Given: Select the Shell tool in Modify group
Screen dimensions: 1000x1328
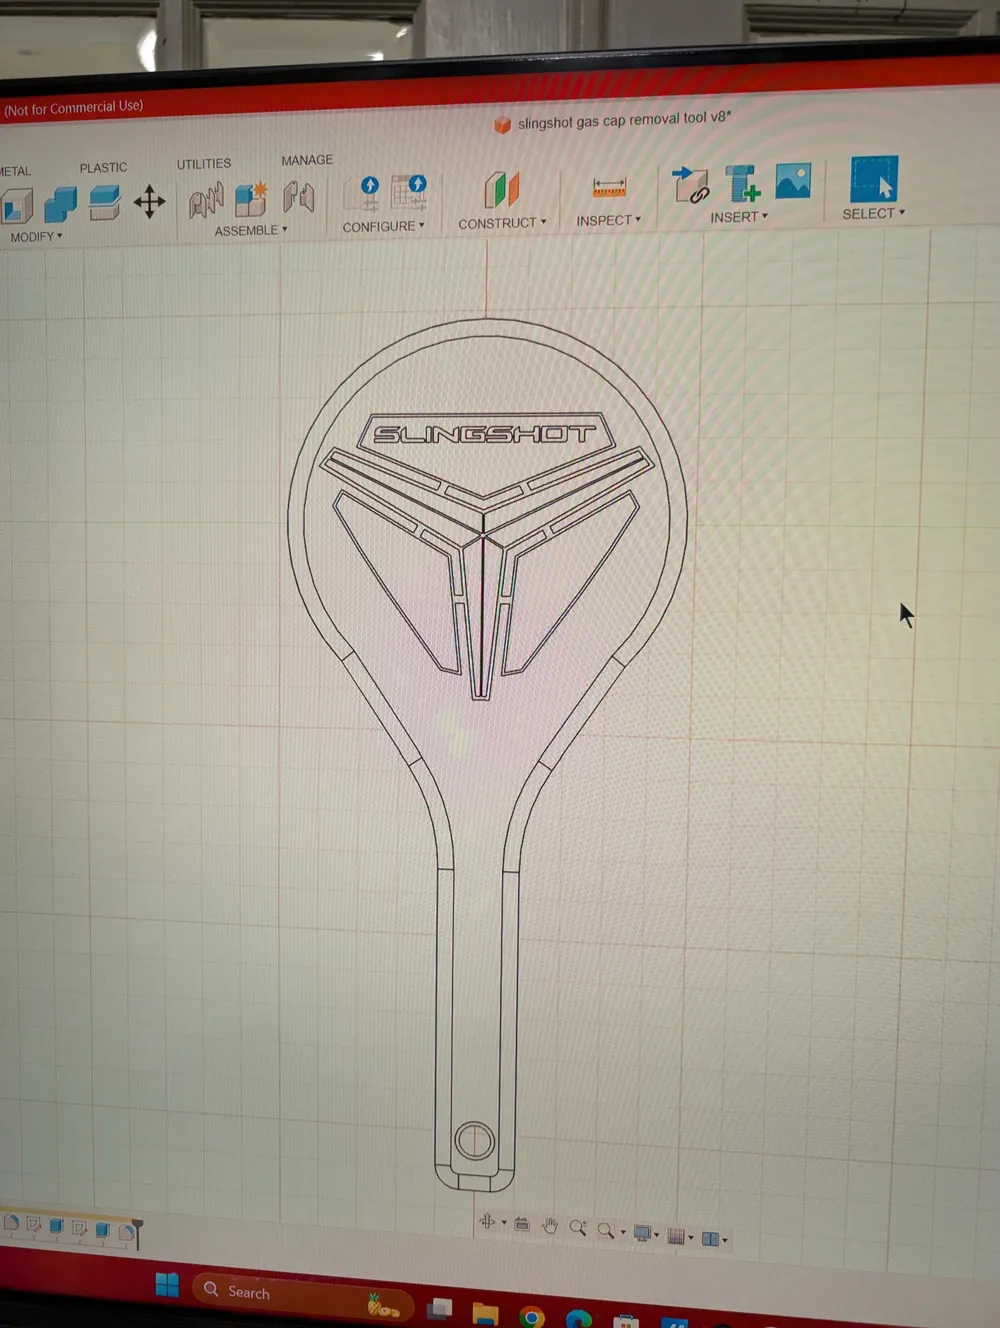Looking at the screenshot, I should click(x=17, y=207).
